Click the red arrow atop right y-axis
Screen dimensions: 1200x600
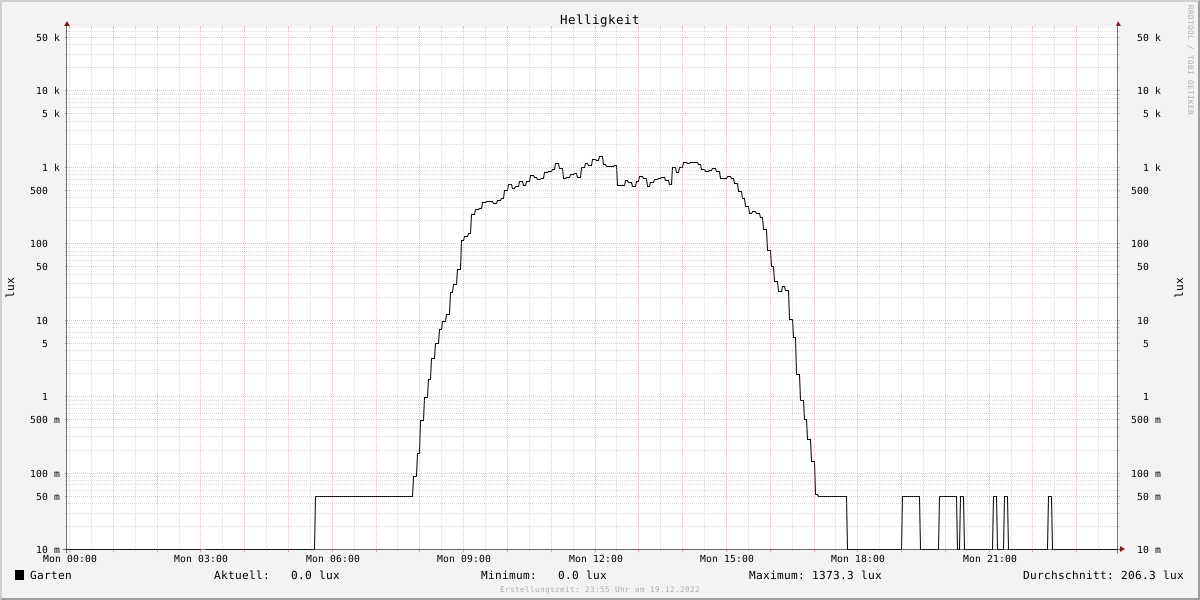pos(1118,23)
